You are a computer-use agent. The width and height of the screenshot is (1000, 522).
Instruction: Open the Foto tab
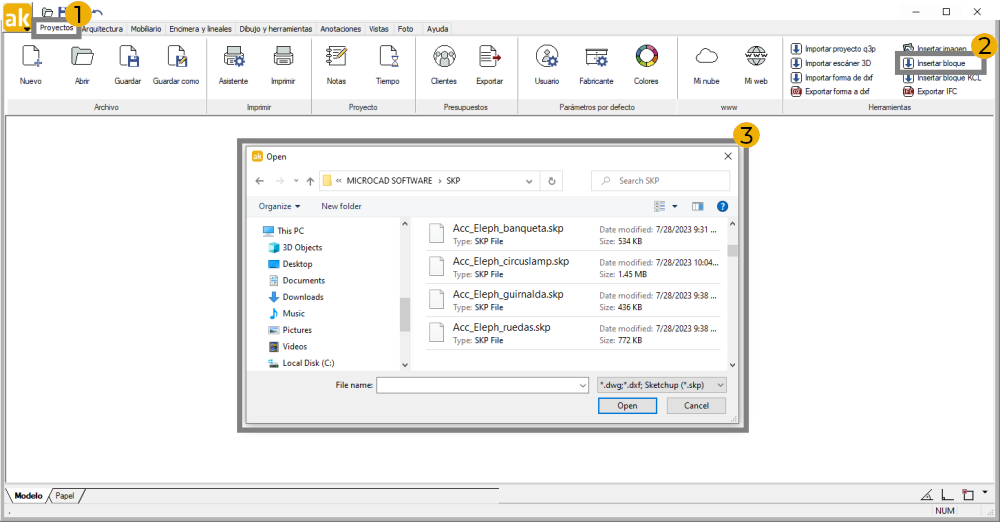pos(406,29)
